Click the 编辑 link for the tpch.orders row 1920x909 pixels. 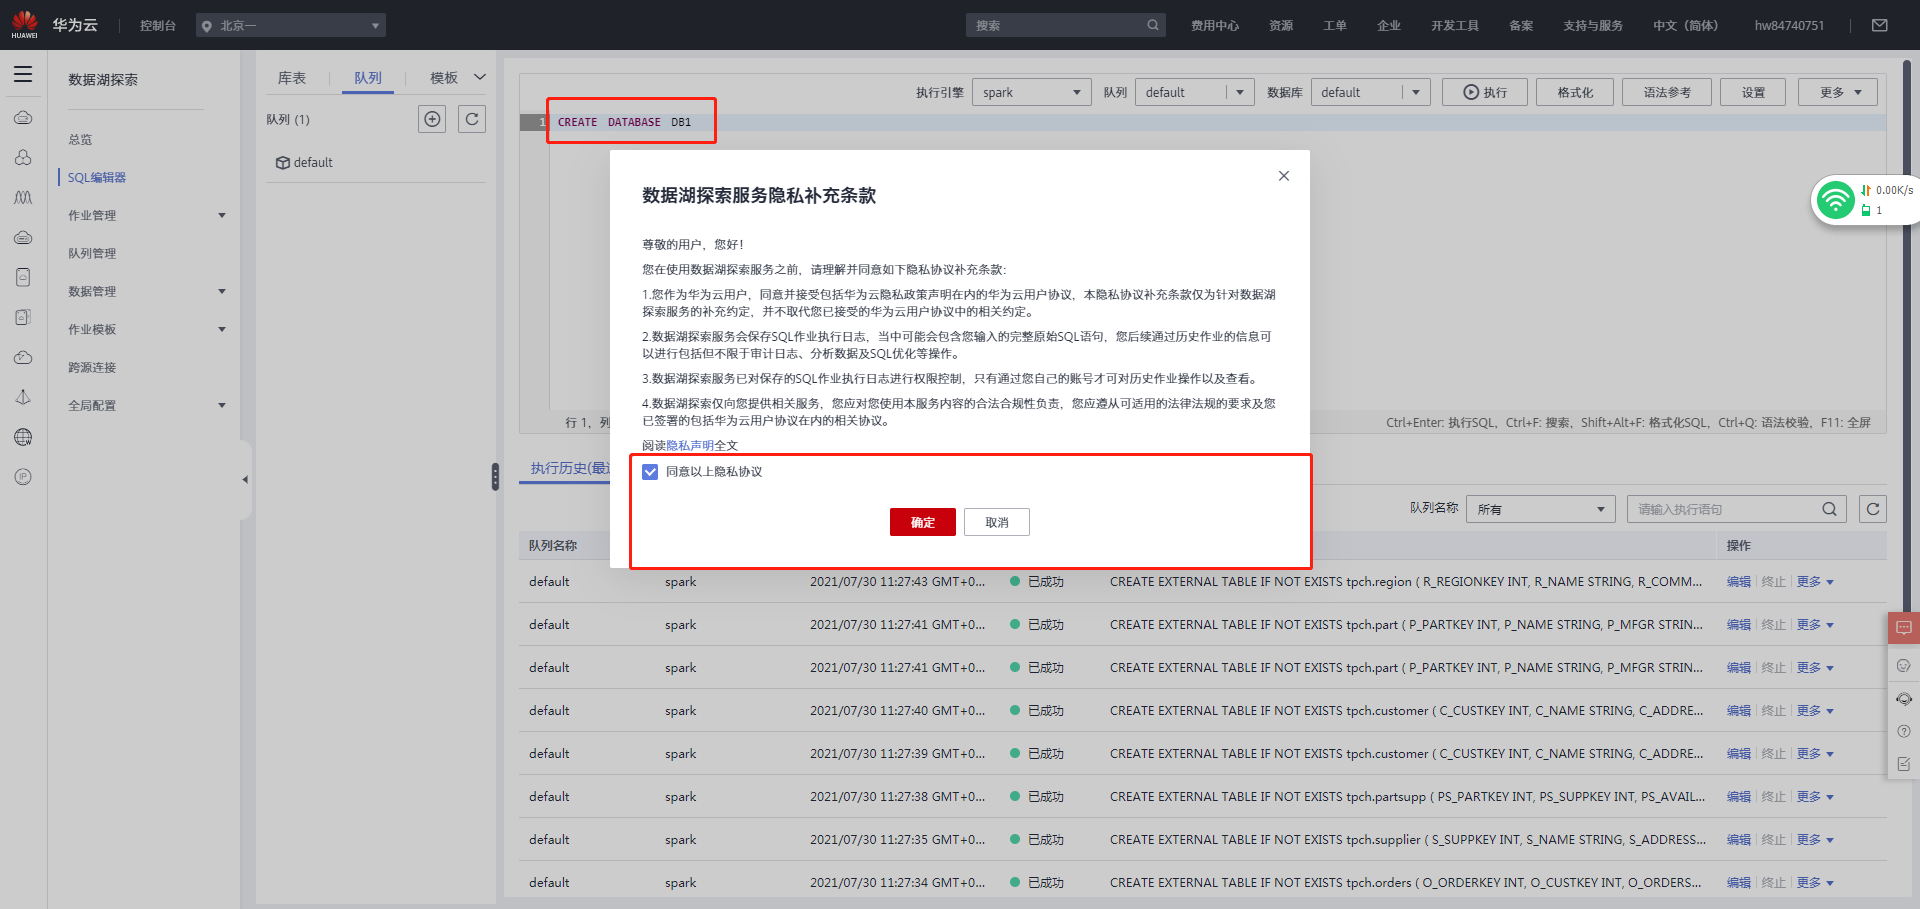[x=1739, y=883]
